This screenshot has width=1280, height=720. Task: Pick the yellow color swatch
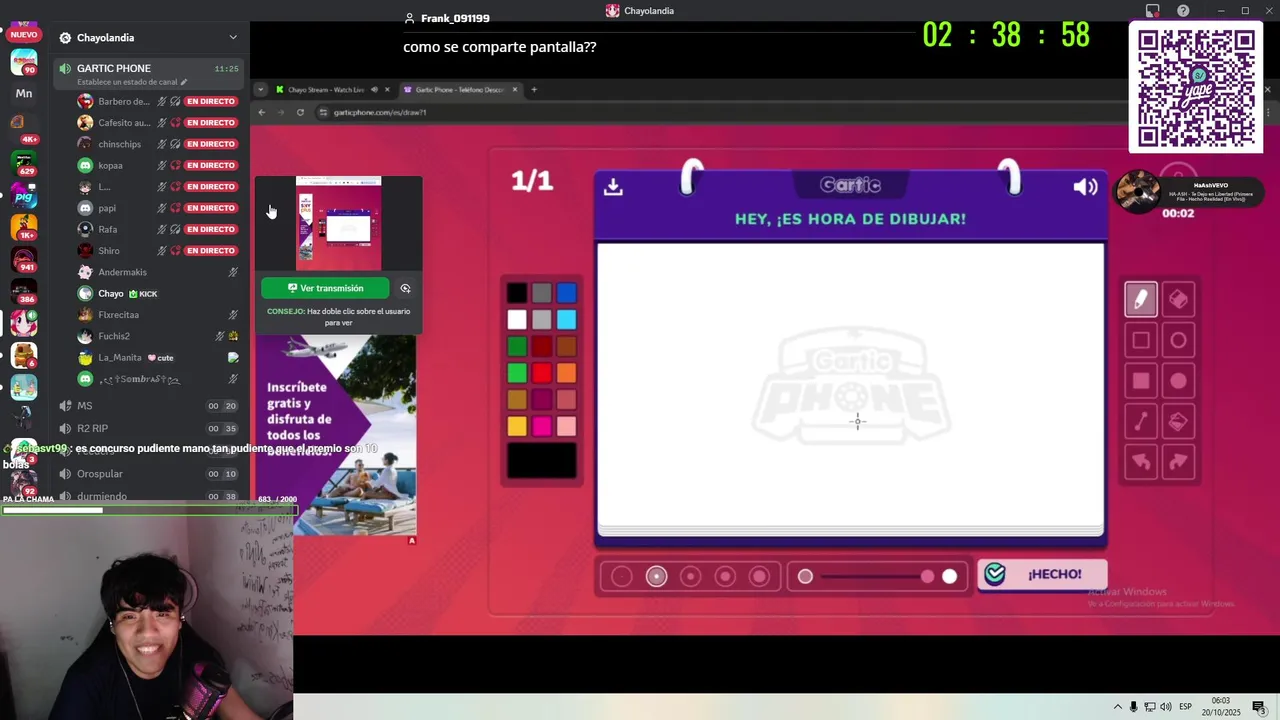516,426
